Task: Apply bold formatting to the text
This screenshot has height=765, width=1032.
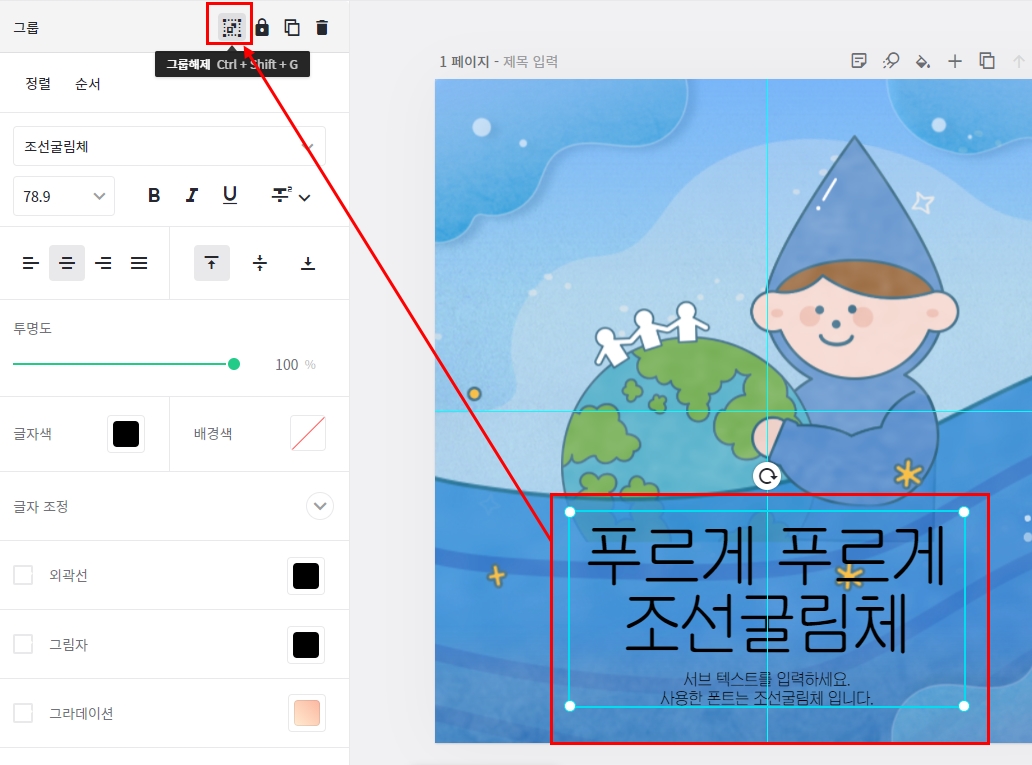Action: (153, 195)
